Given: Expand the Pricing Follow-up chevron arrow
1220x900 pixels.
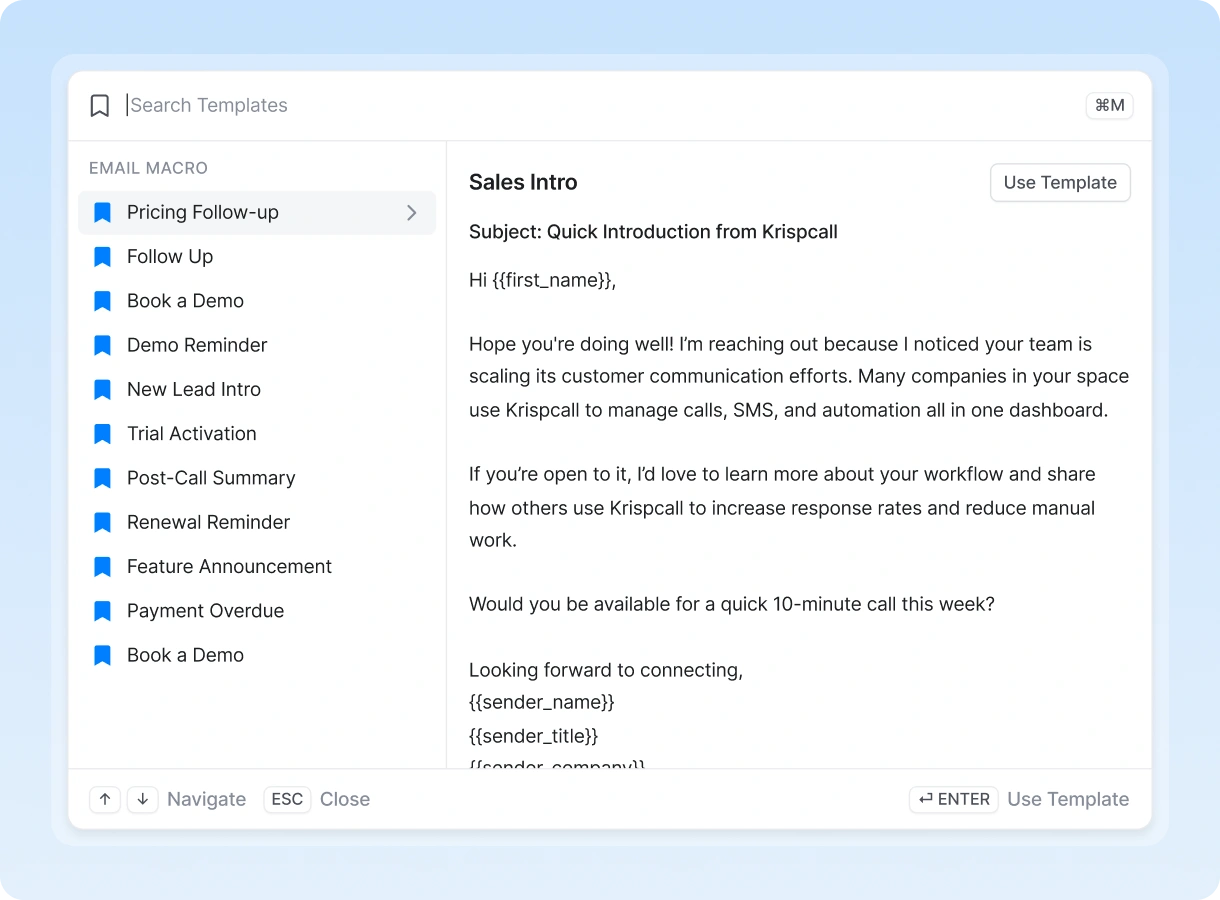Looking at the screenshot, I should [x=411, y=213].
